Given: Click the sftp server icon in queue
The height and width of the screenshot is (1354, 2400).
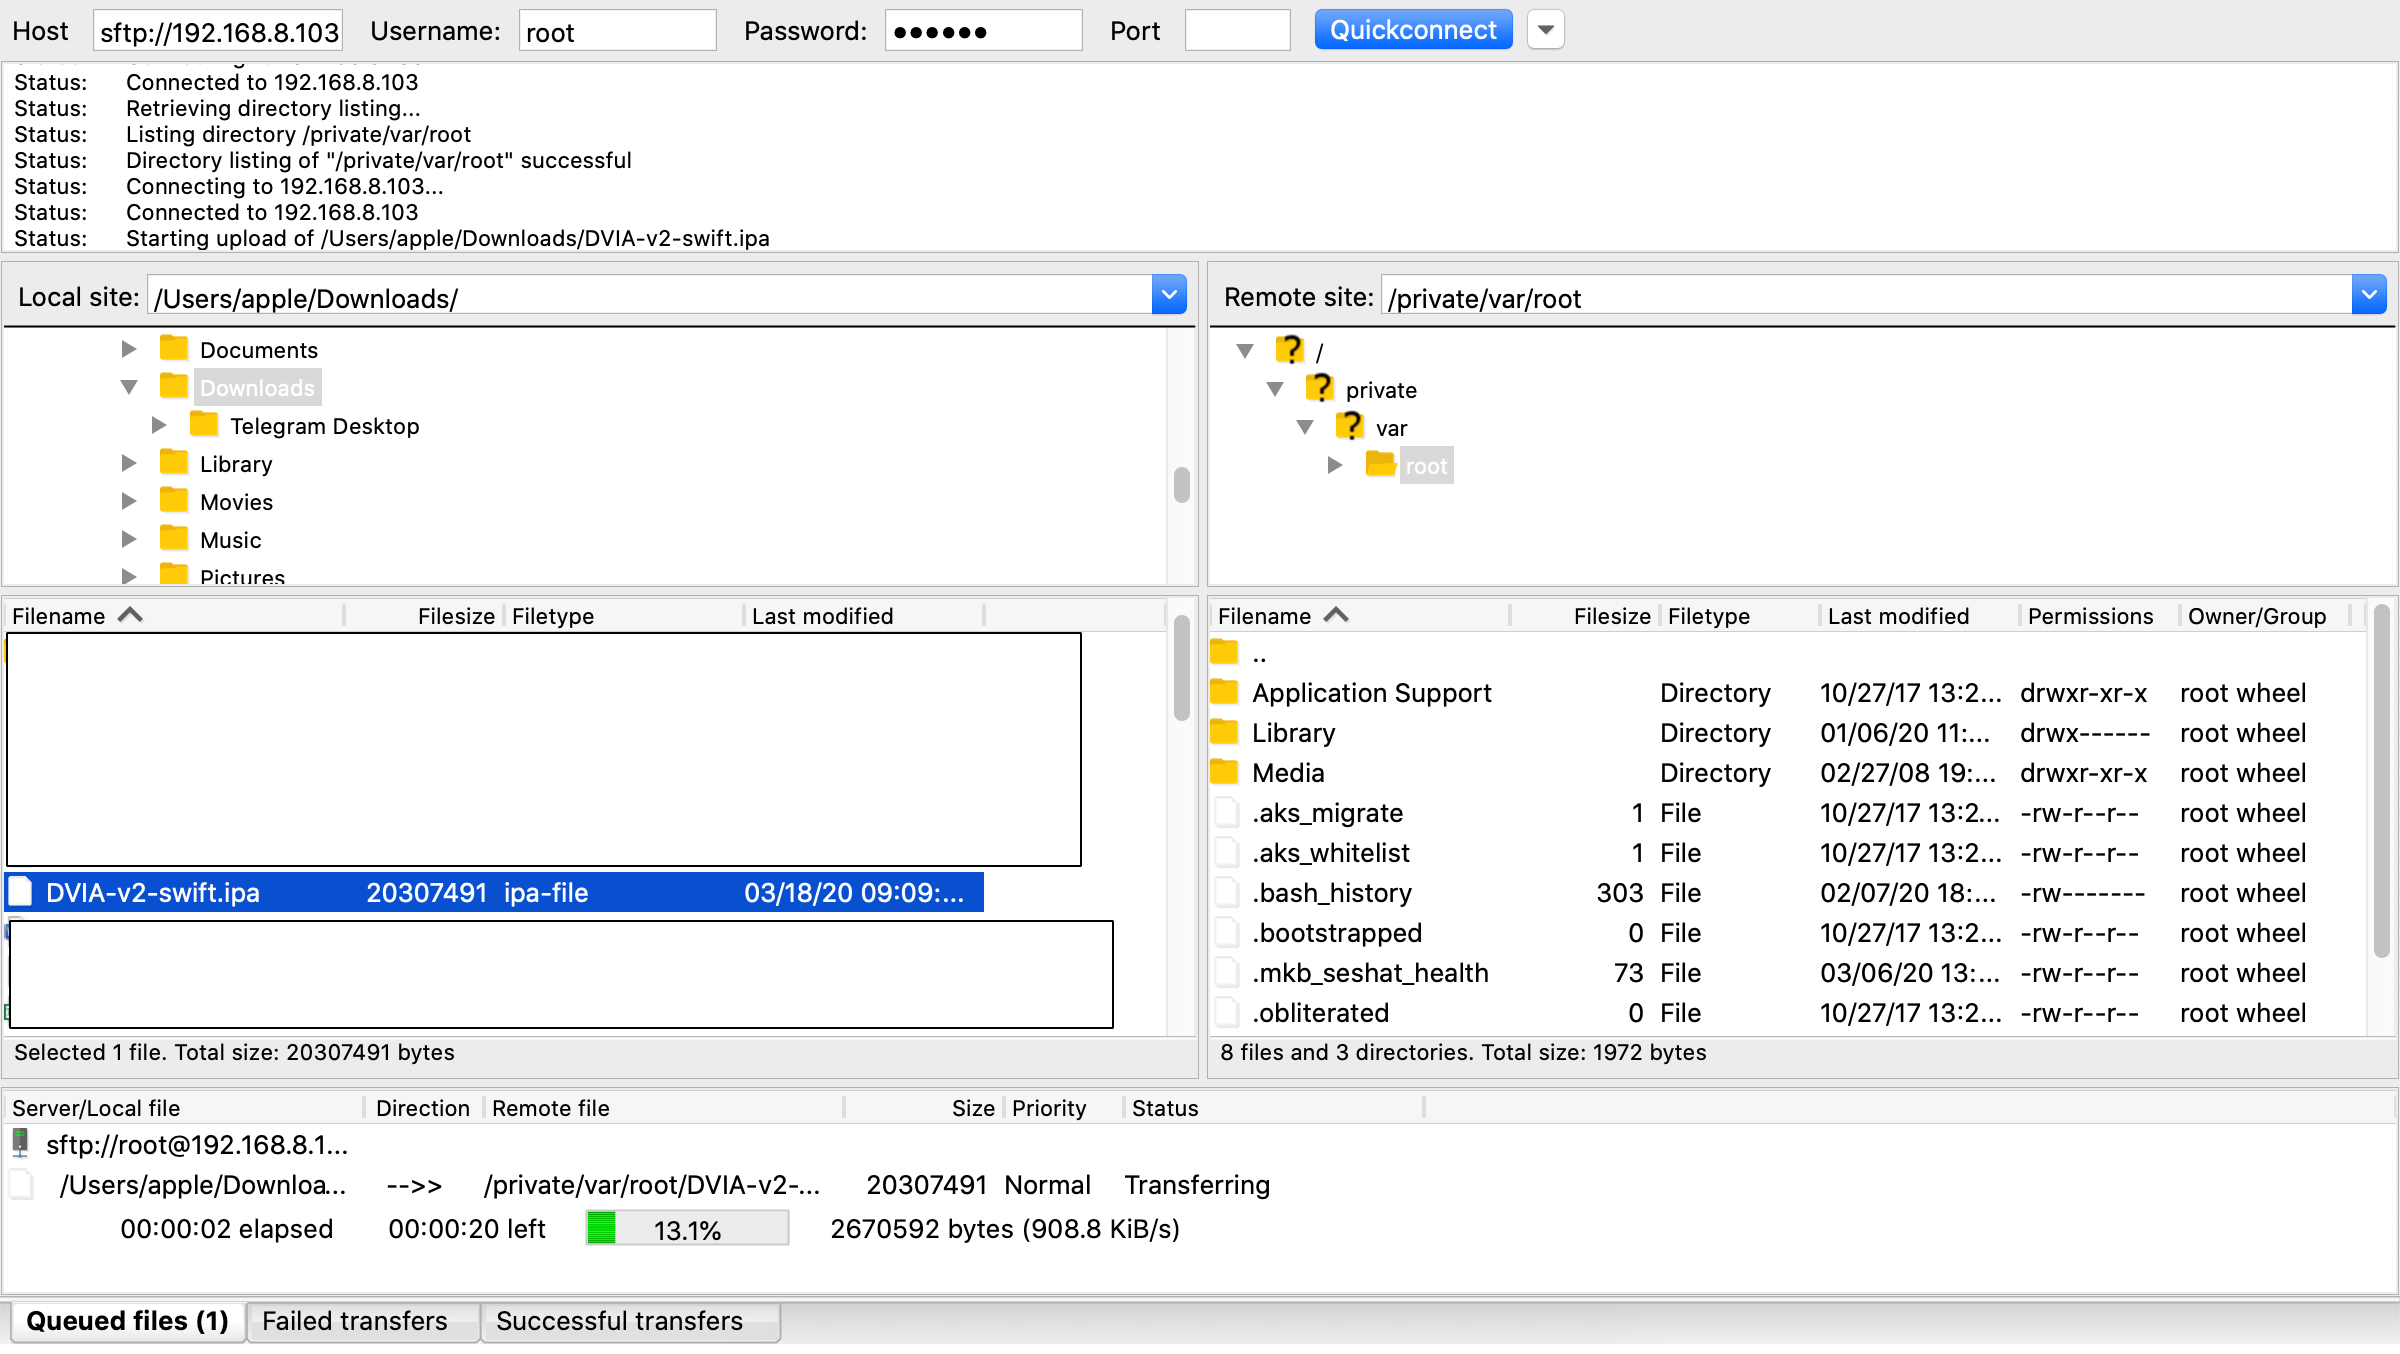Looking at the screenshot, I should [x=21, y=1143].
